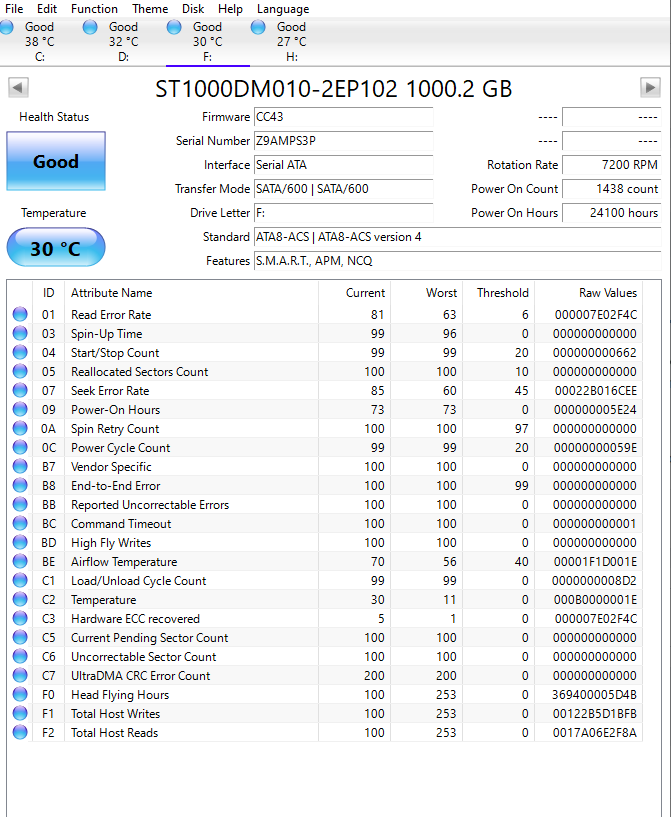Screen dimensions: 671x817
Task: Click status orb for Seek Error Rate row
Action: 20,390
